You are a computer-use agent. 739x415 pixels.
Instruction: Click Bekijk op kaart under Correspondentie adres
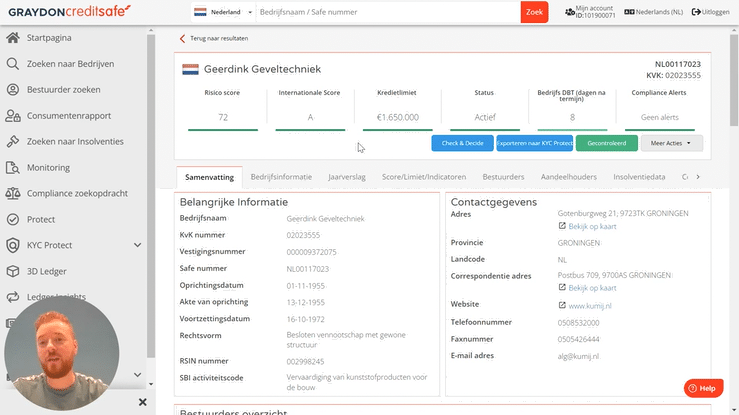pos(592,288)
